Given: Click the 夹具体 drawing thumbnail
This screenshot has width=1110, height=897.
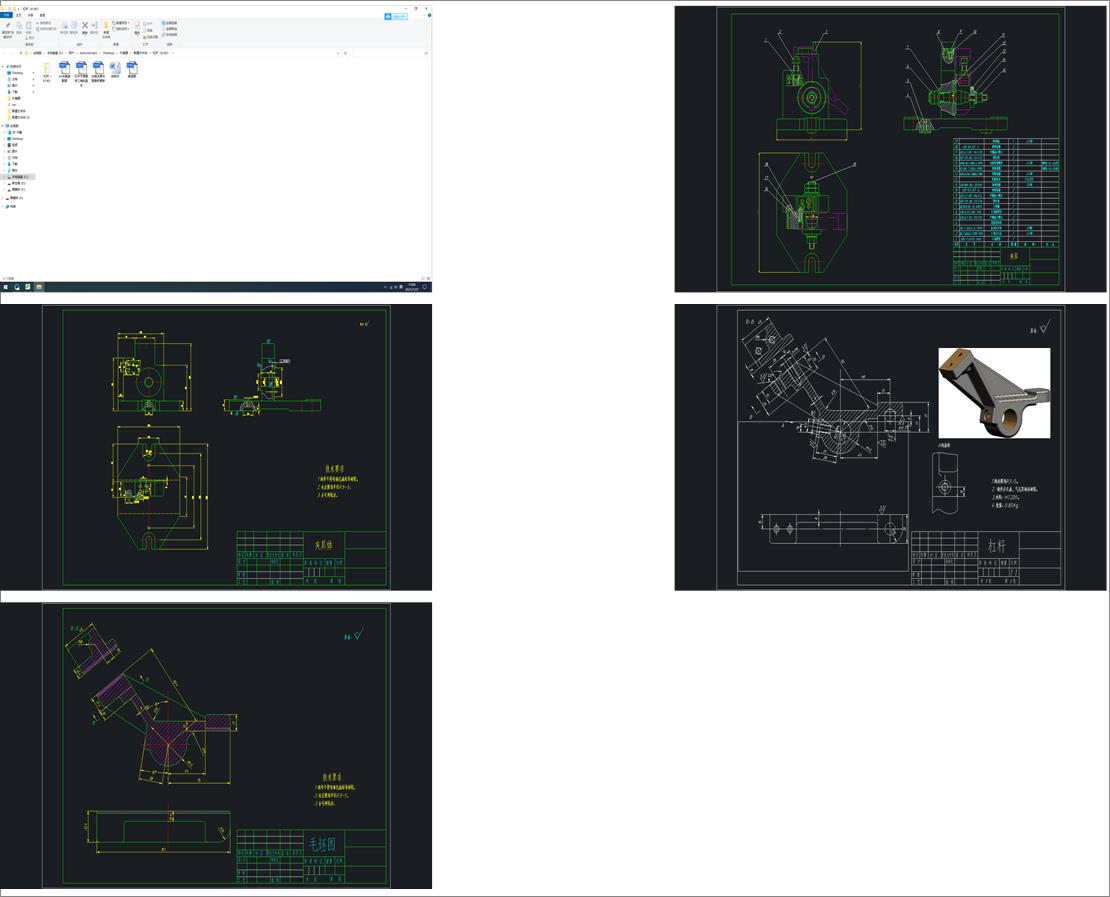Looking at the screenshot, I should pos(216,447).
